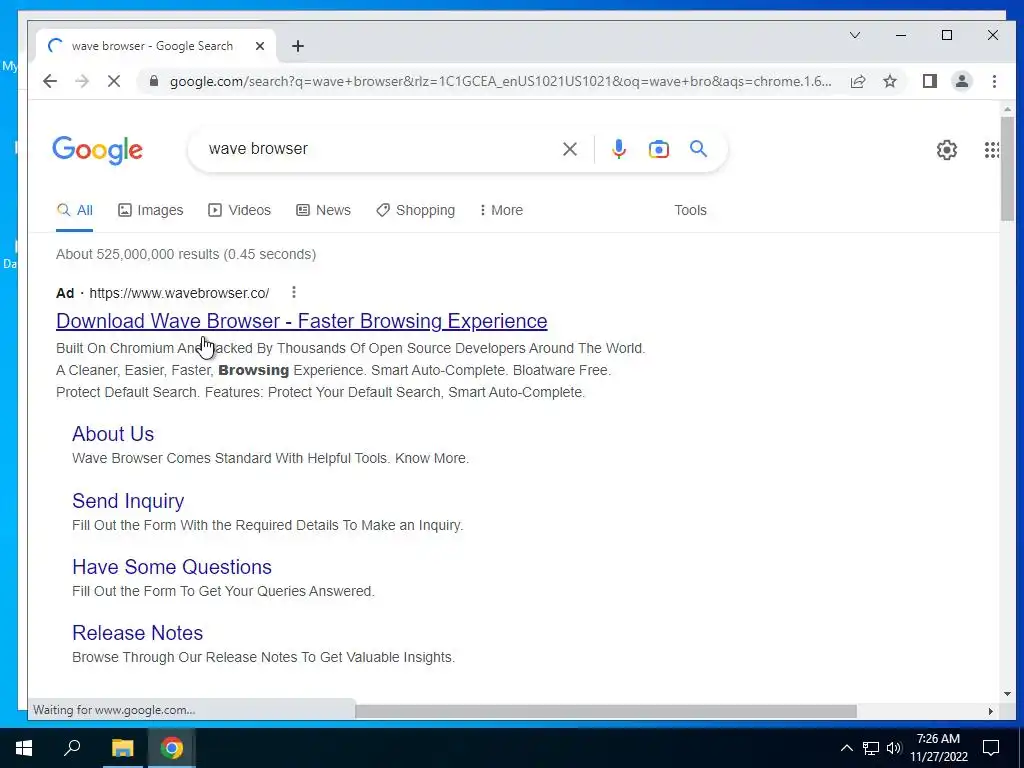Click the forward navigation arrow

(82, 81)
